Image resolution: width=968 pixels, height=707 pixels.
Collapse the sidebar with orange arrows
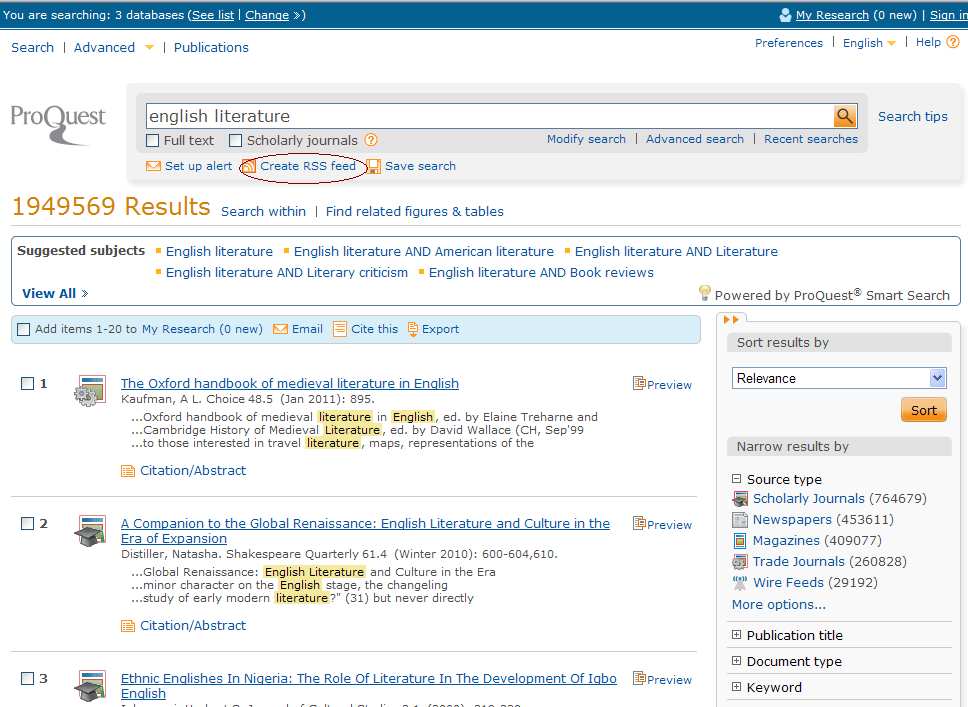tap(731, 319)
